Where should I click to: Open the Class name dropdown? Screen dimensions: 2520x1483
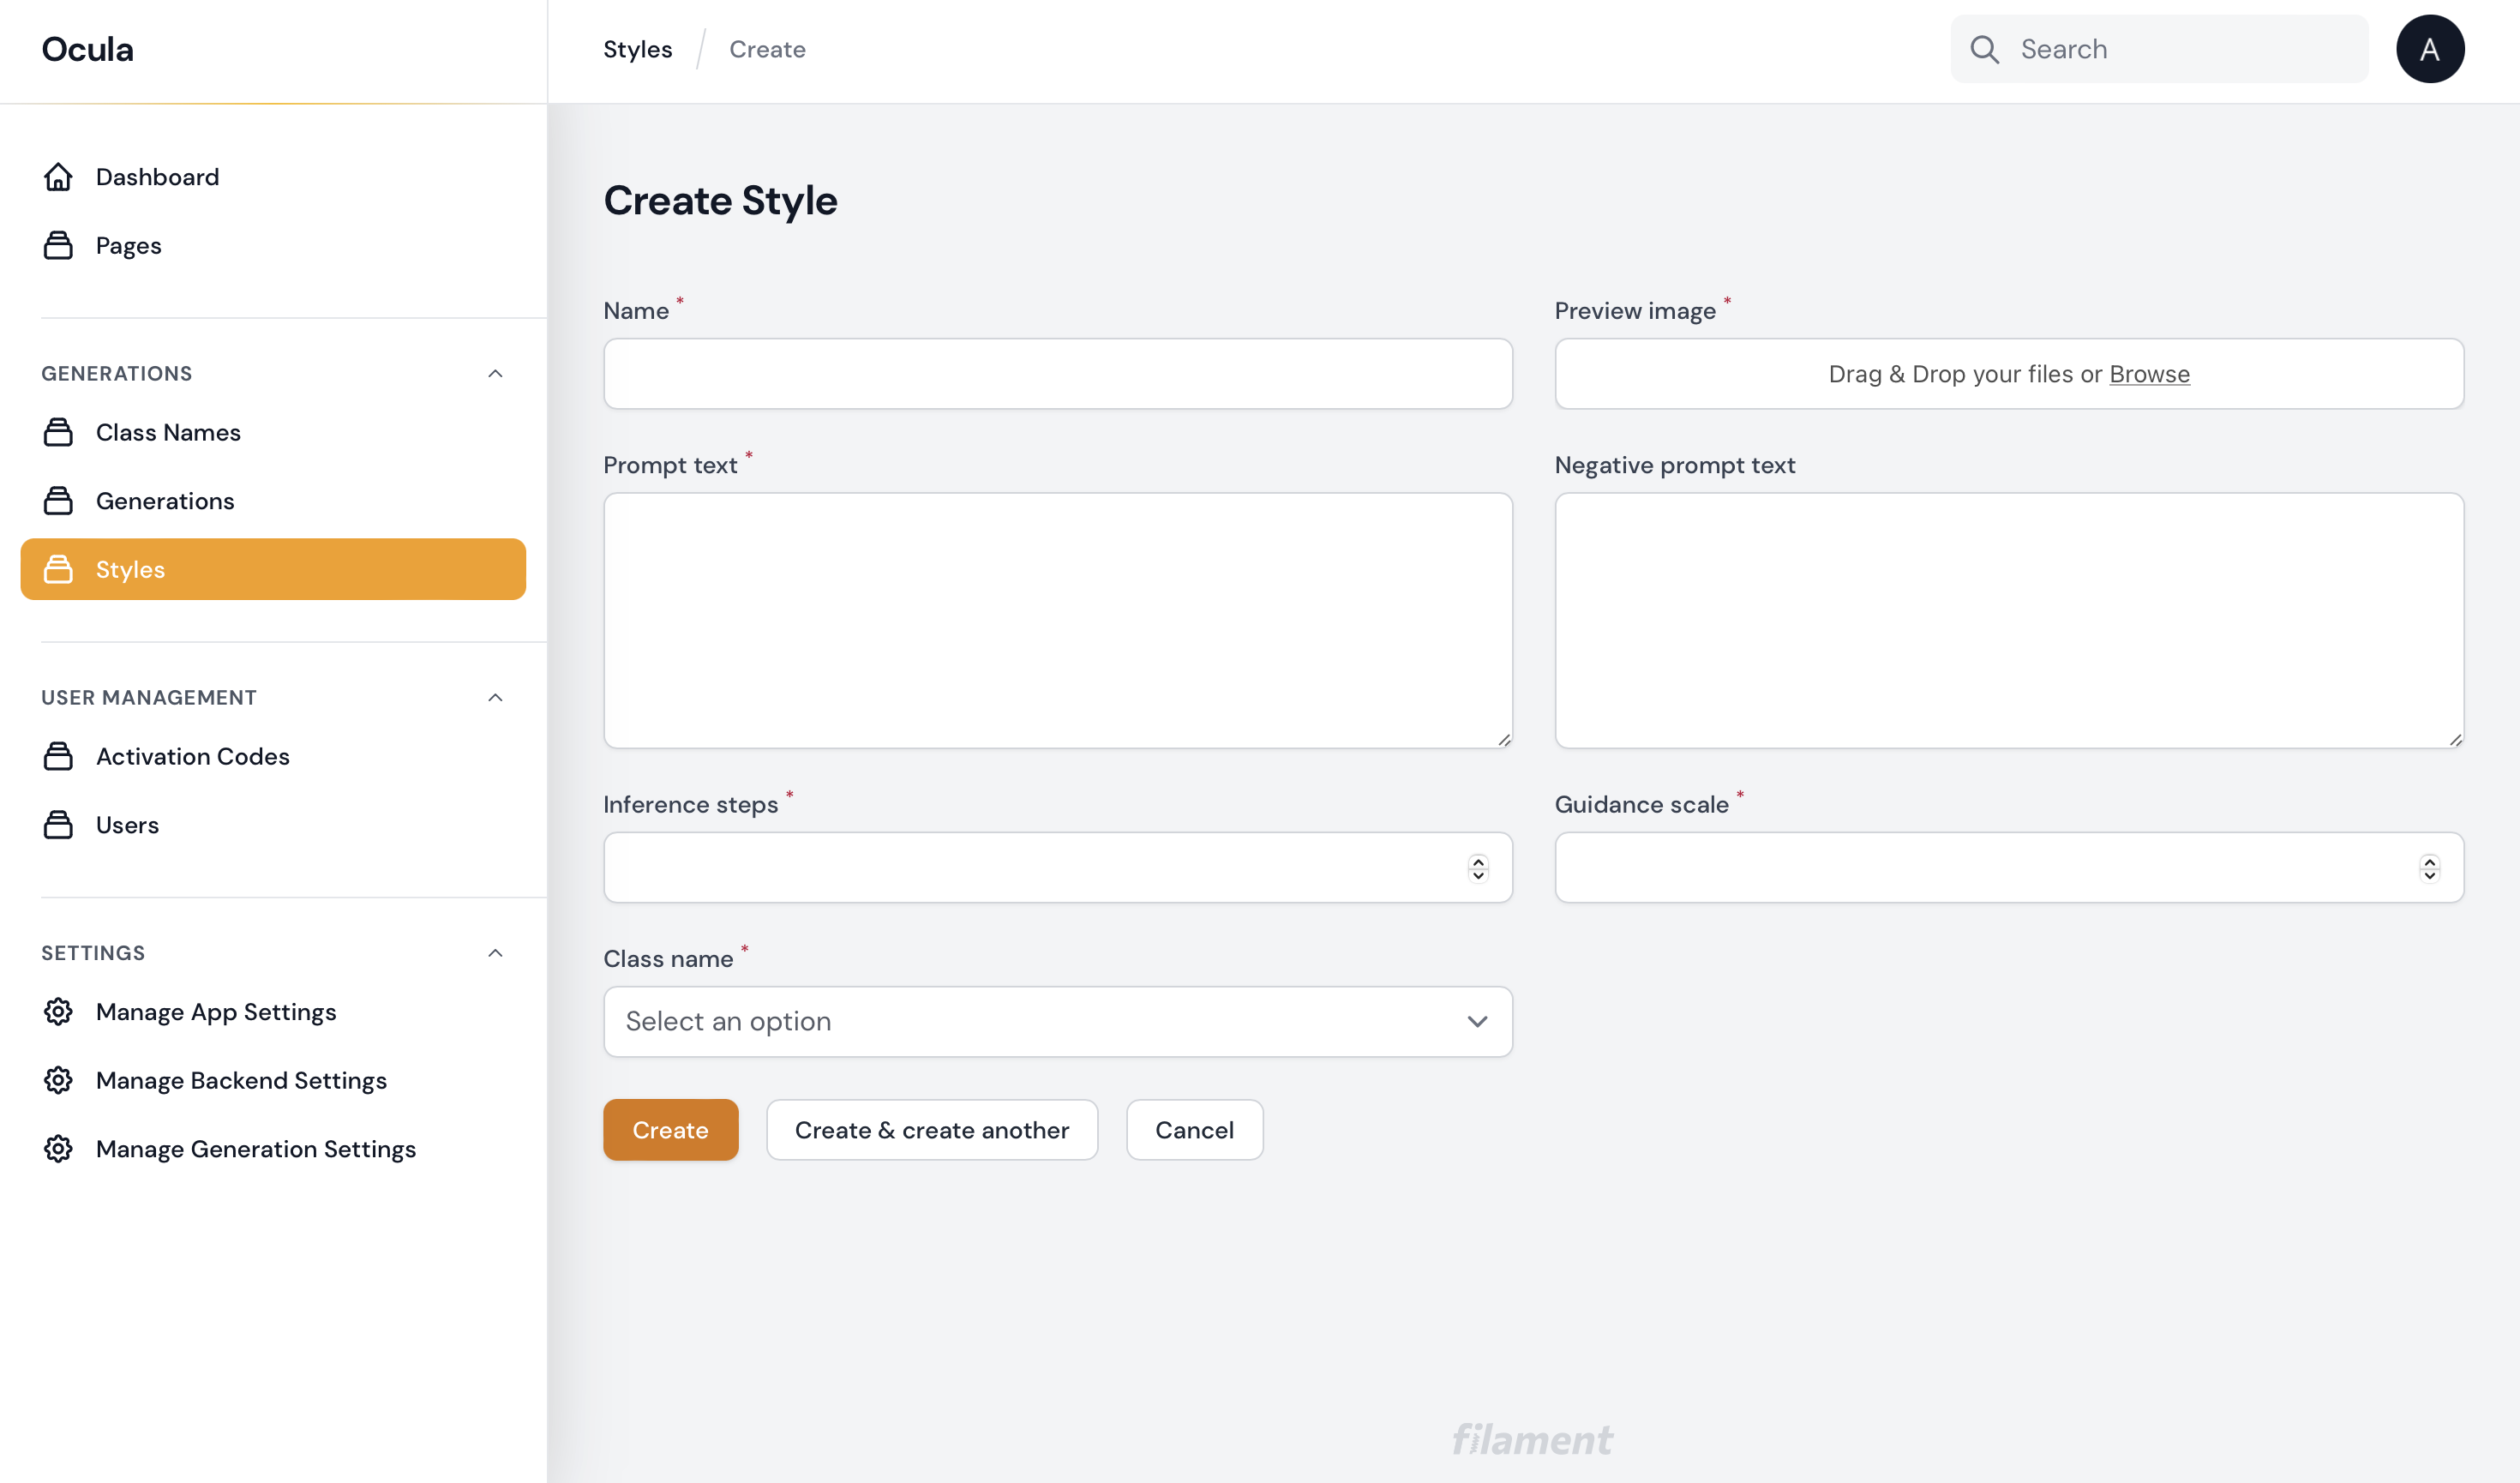[1058, 1022]
